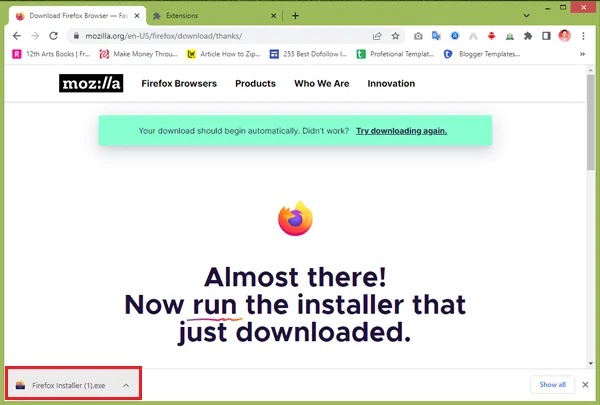This screenshot has width=600, height=405.
Task: Open the Chrome three-dot menu
Action: pos(583,36)
